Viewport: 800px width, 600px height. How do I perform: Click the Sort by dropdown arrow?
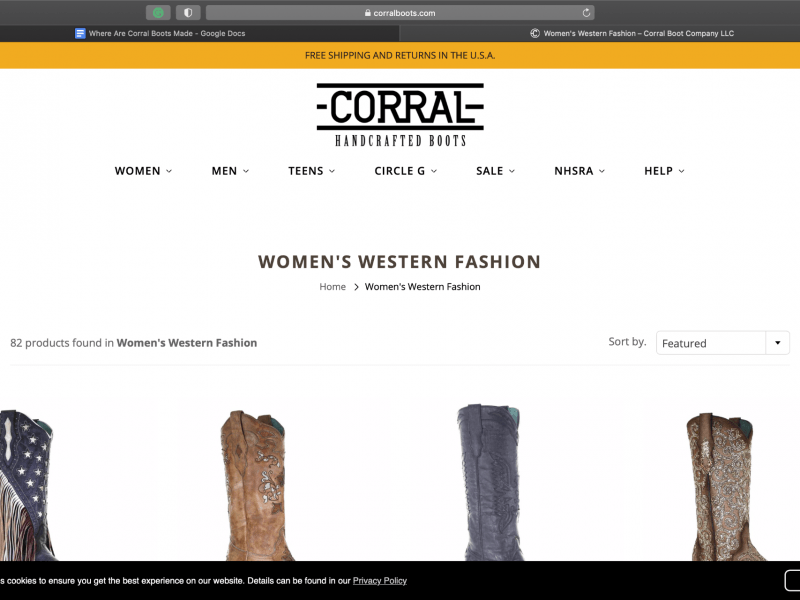tap(778, 343)
